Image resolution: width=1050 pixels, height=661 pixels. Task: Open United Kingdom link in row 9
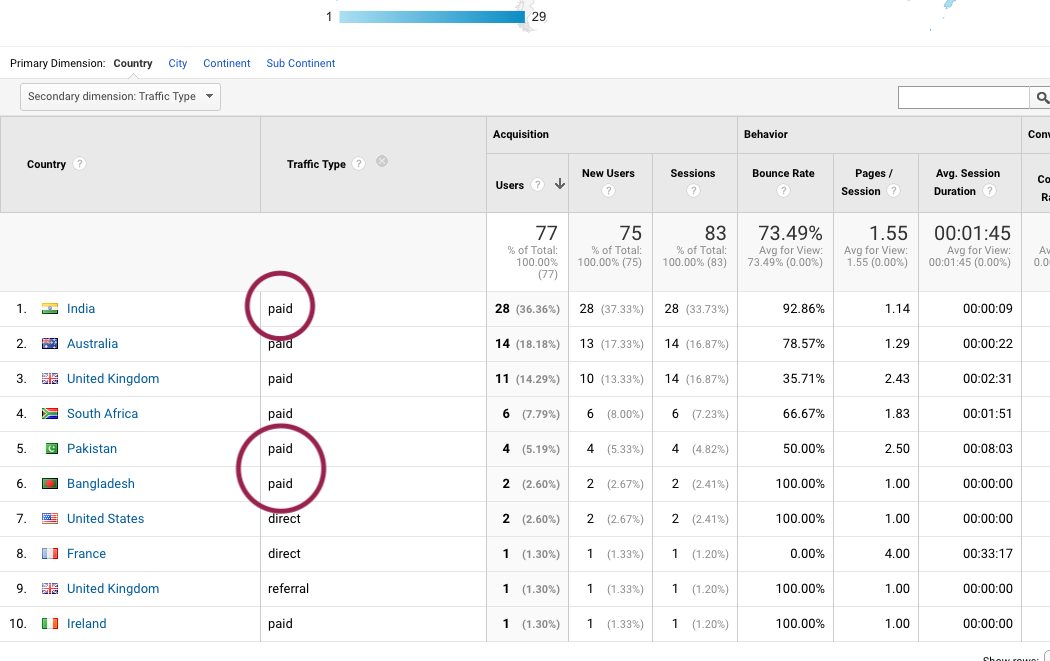point(113,589)
